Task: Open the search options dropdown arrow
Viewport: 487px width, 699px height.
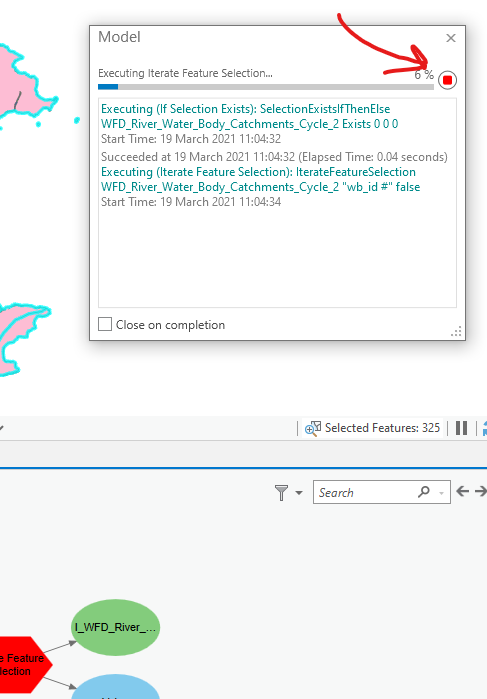Action: pos(442,493)
